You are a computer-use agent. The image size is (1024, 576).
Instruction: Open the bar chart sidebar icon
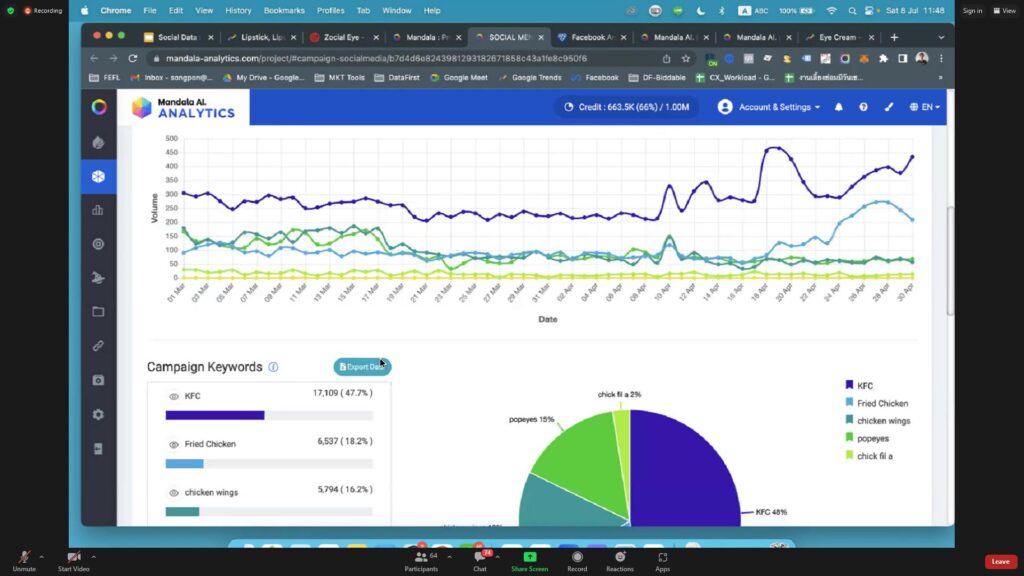click(x=99, y=210)
